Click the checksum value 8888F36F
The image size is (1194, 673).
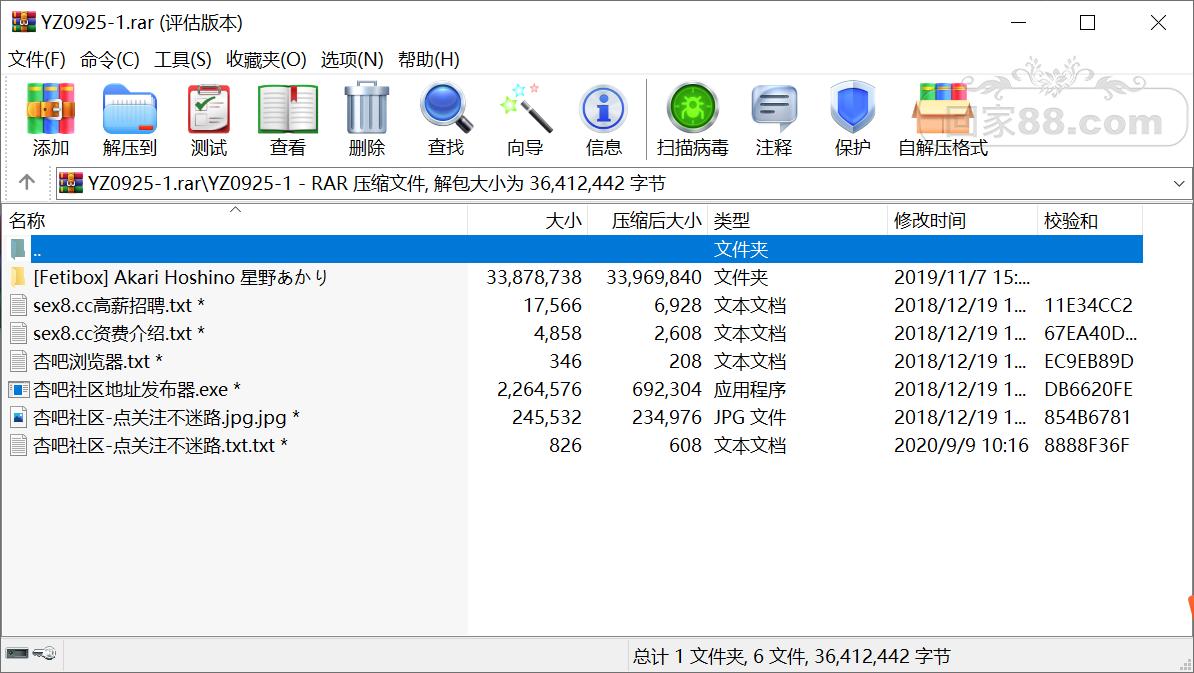click(1087, 445)
